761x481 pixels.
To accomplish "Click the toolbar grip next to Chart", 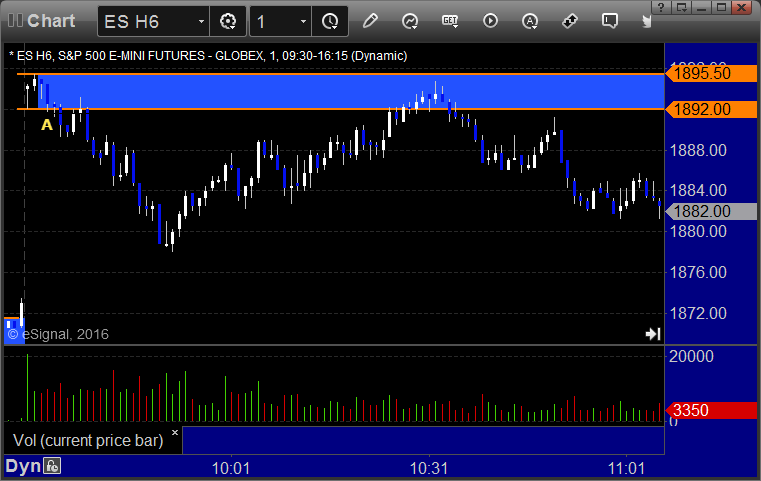I will [15, 21].
